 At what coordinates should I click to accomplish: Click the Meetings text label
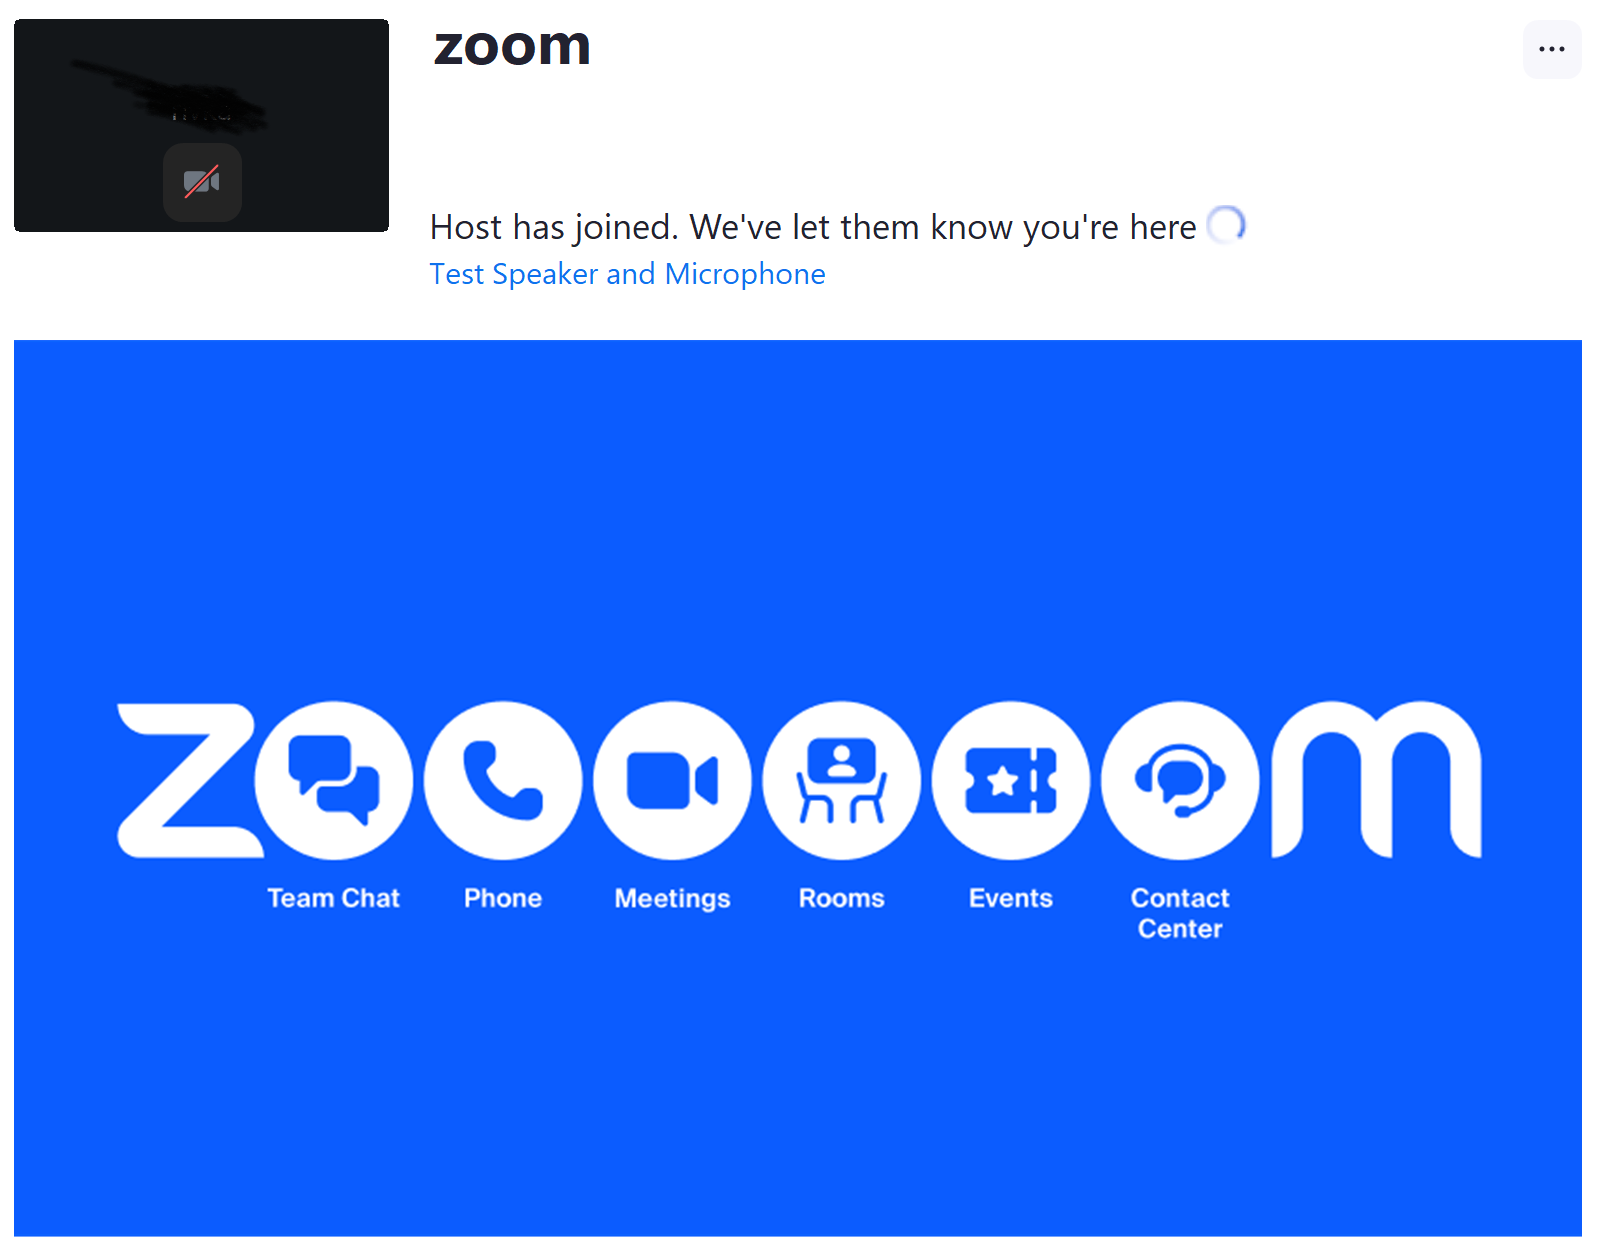click(x=672, y=898)
